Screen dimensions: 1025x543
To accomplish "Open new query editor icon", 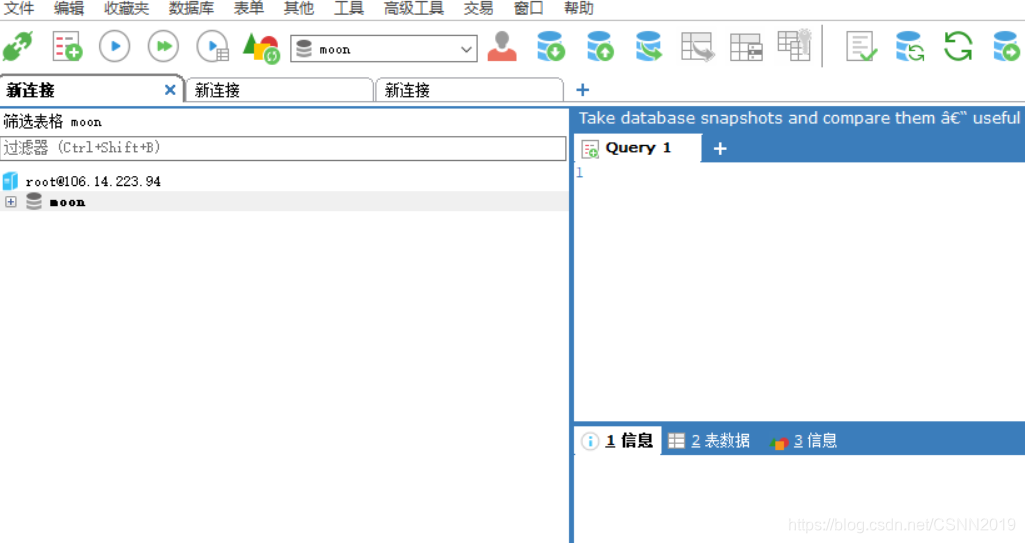I will (x=67, y=47).
